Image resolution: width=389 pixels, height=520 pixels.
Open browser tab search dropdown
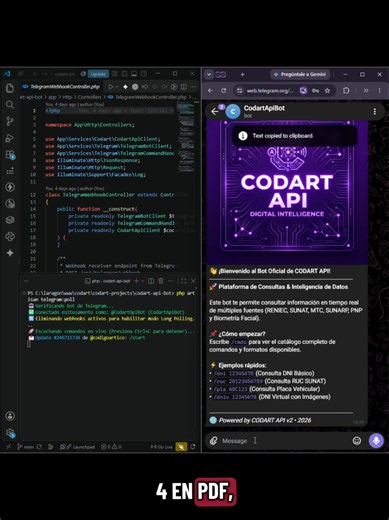[209, 74]
